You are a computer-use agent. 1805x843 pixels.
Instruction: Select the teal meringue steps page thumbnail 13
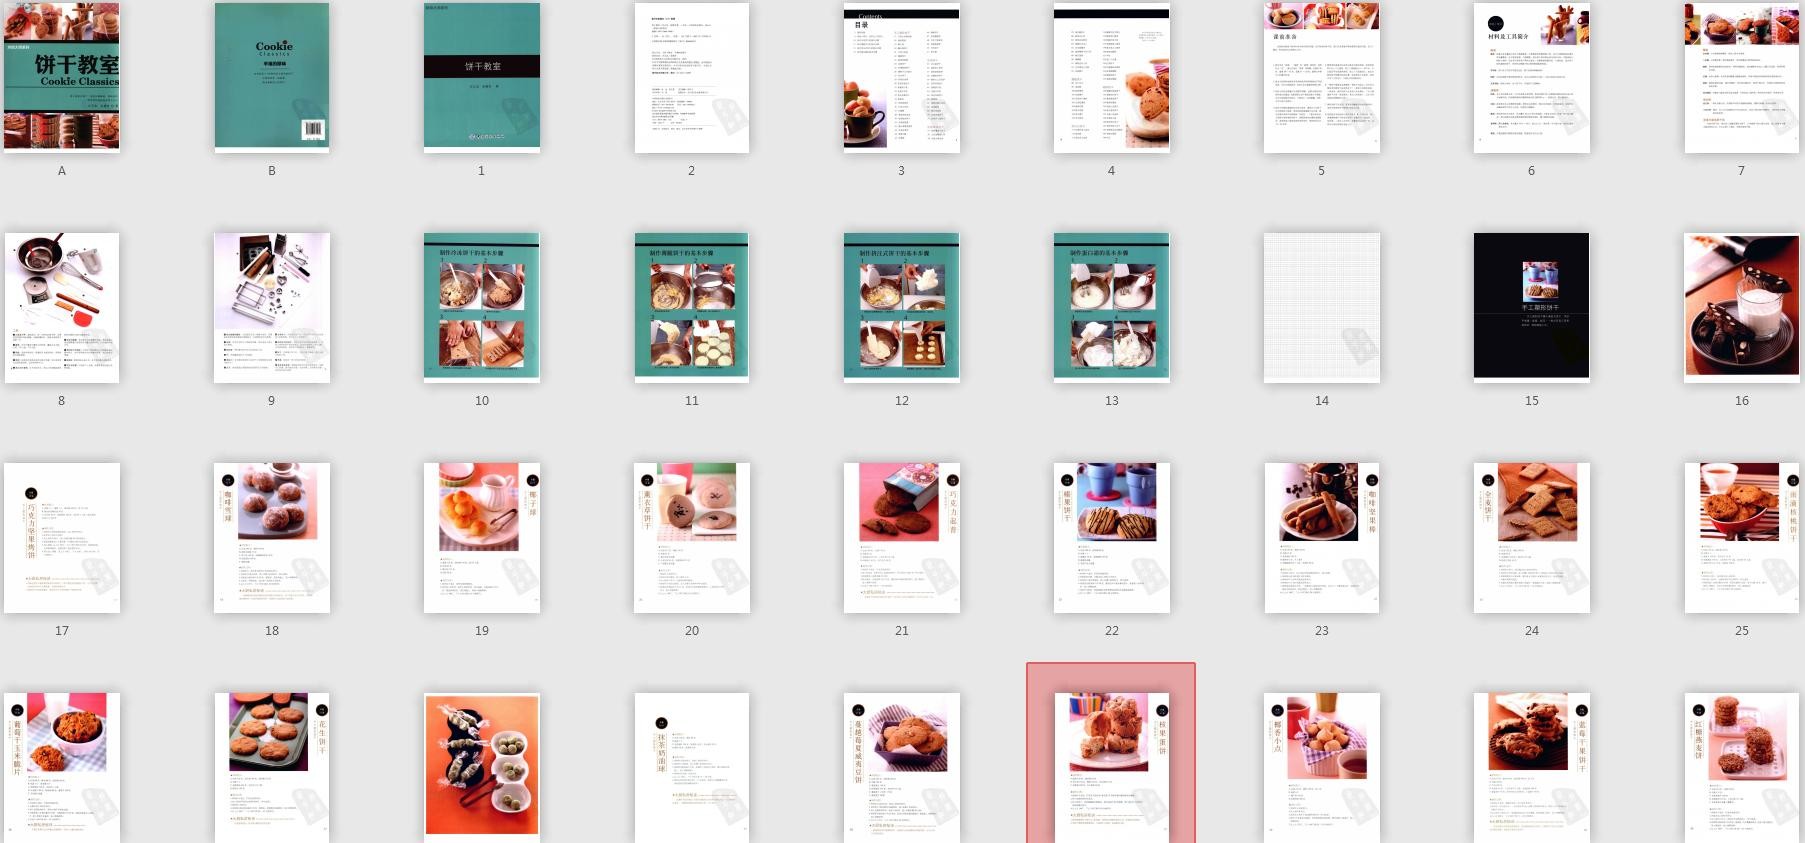coord(1111,307)
